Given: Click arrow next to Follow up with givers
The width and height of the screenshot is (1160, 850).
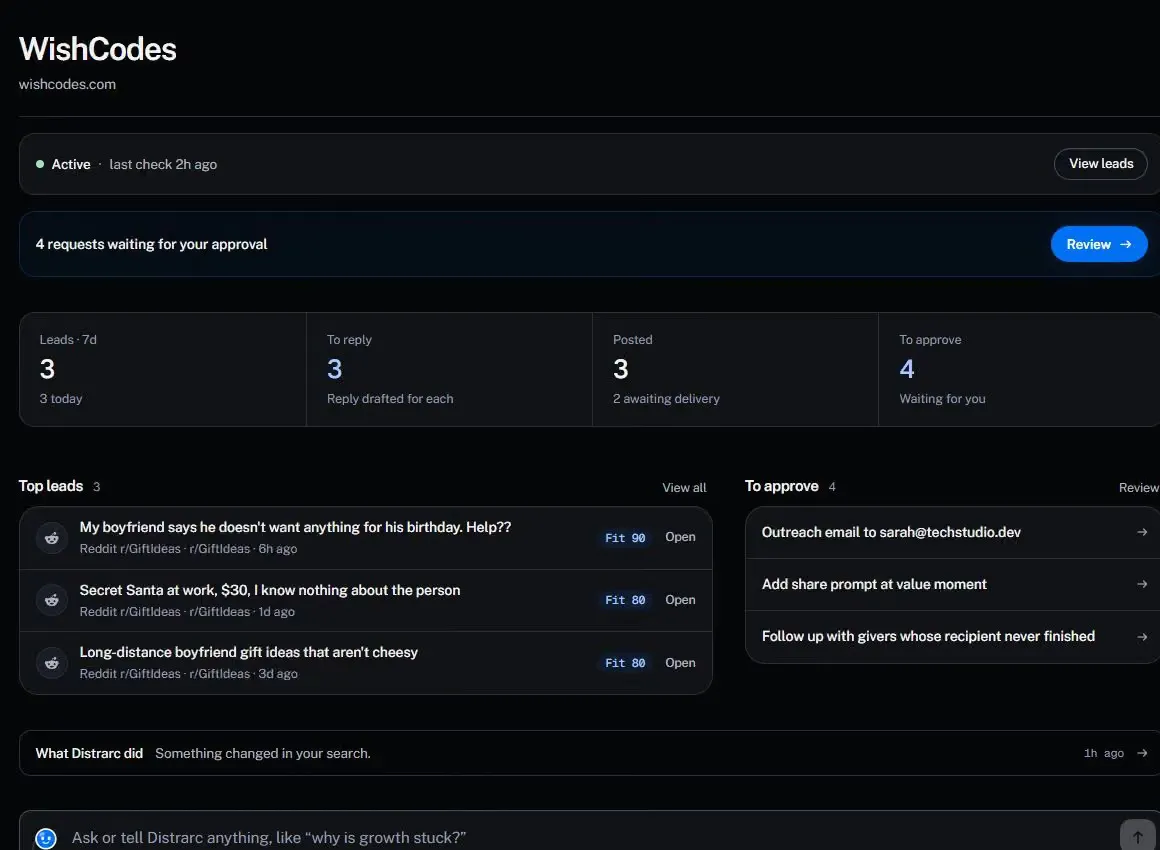Looking at the screenshot, I should 1142,637.
